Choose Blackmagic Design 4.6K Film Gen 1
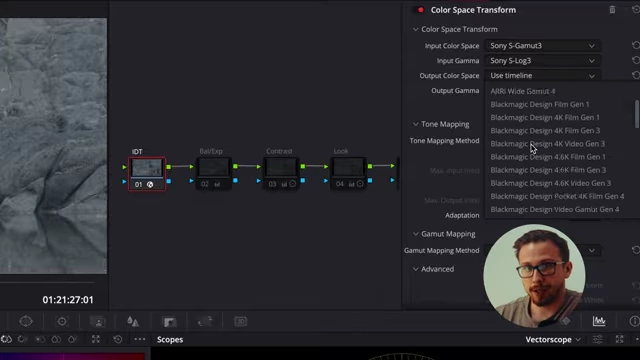 (x=548, y=157)
